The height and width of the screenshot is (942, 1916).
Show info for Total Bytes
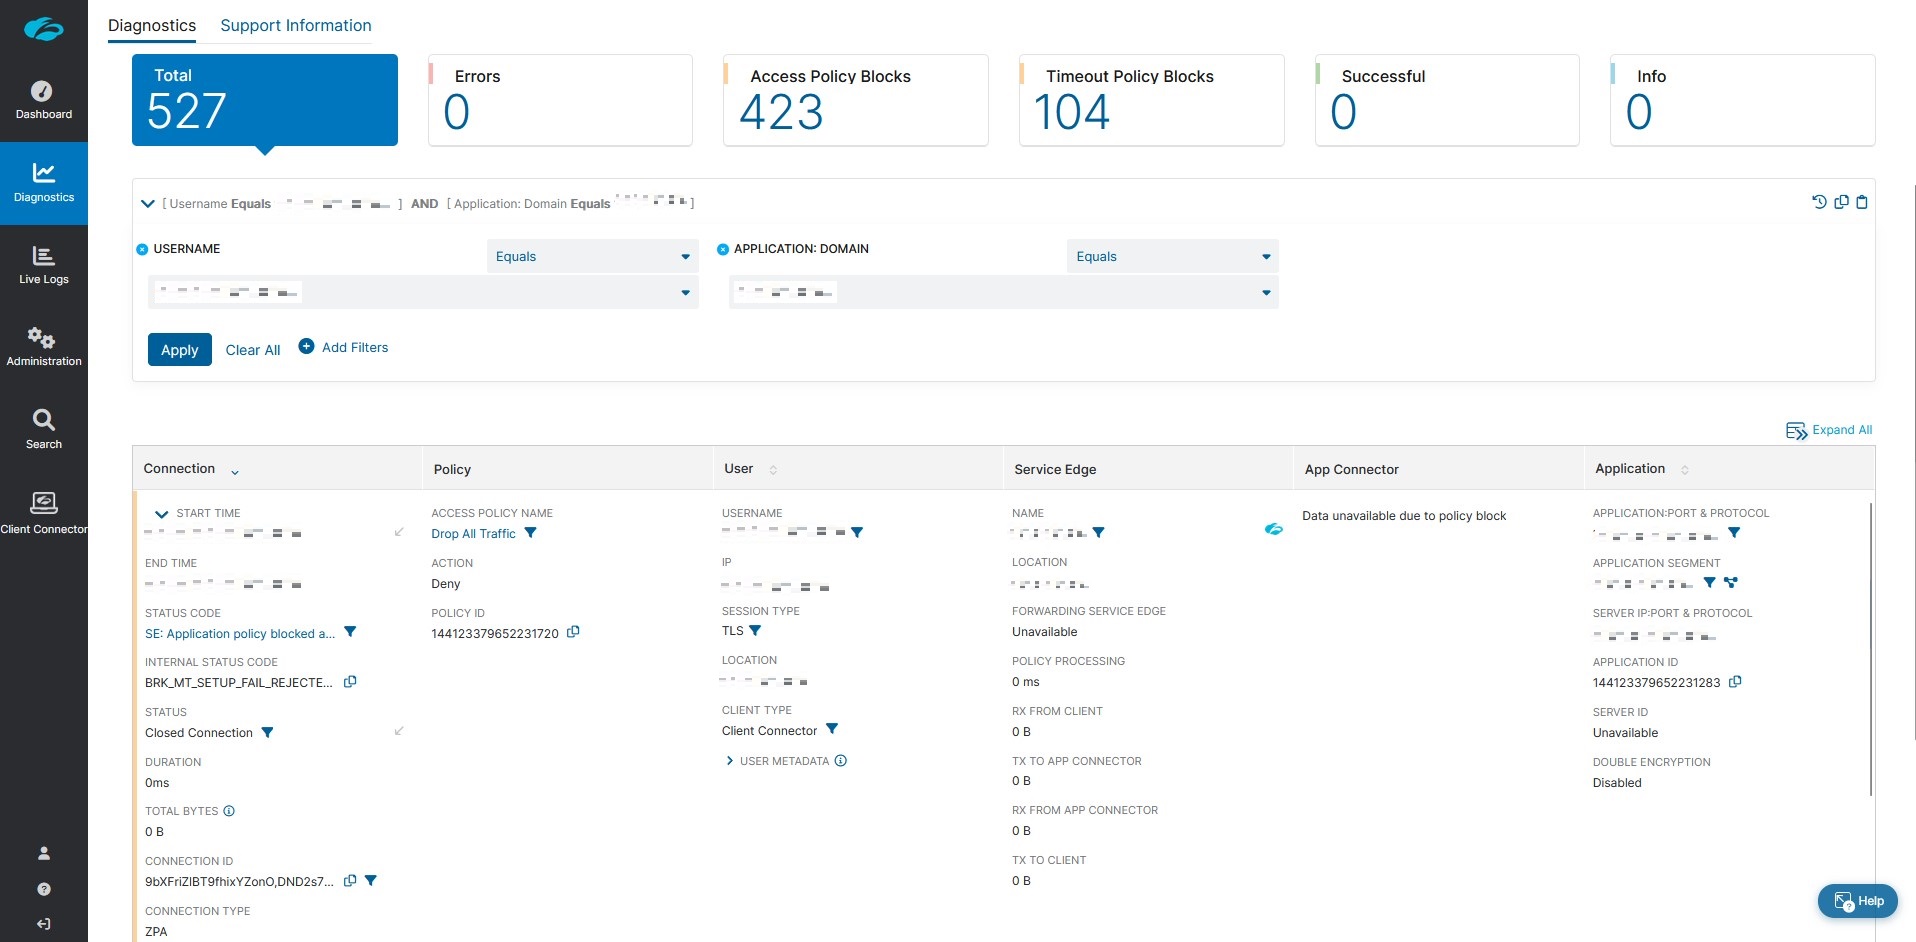tap(229, 811)
